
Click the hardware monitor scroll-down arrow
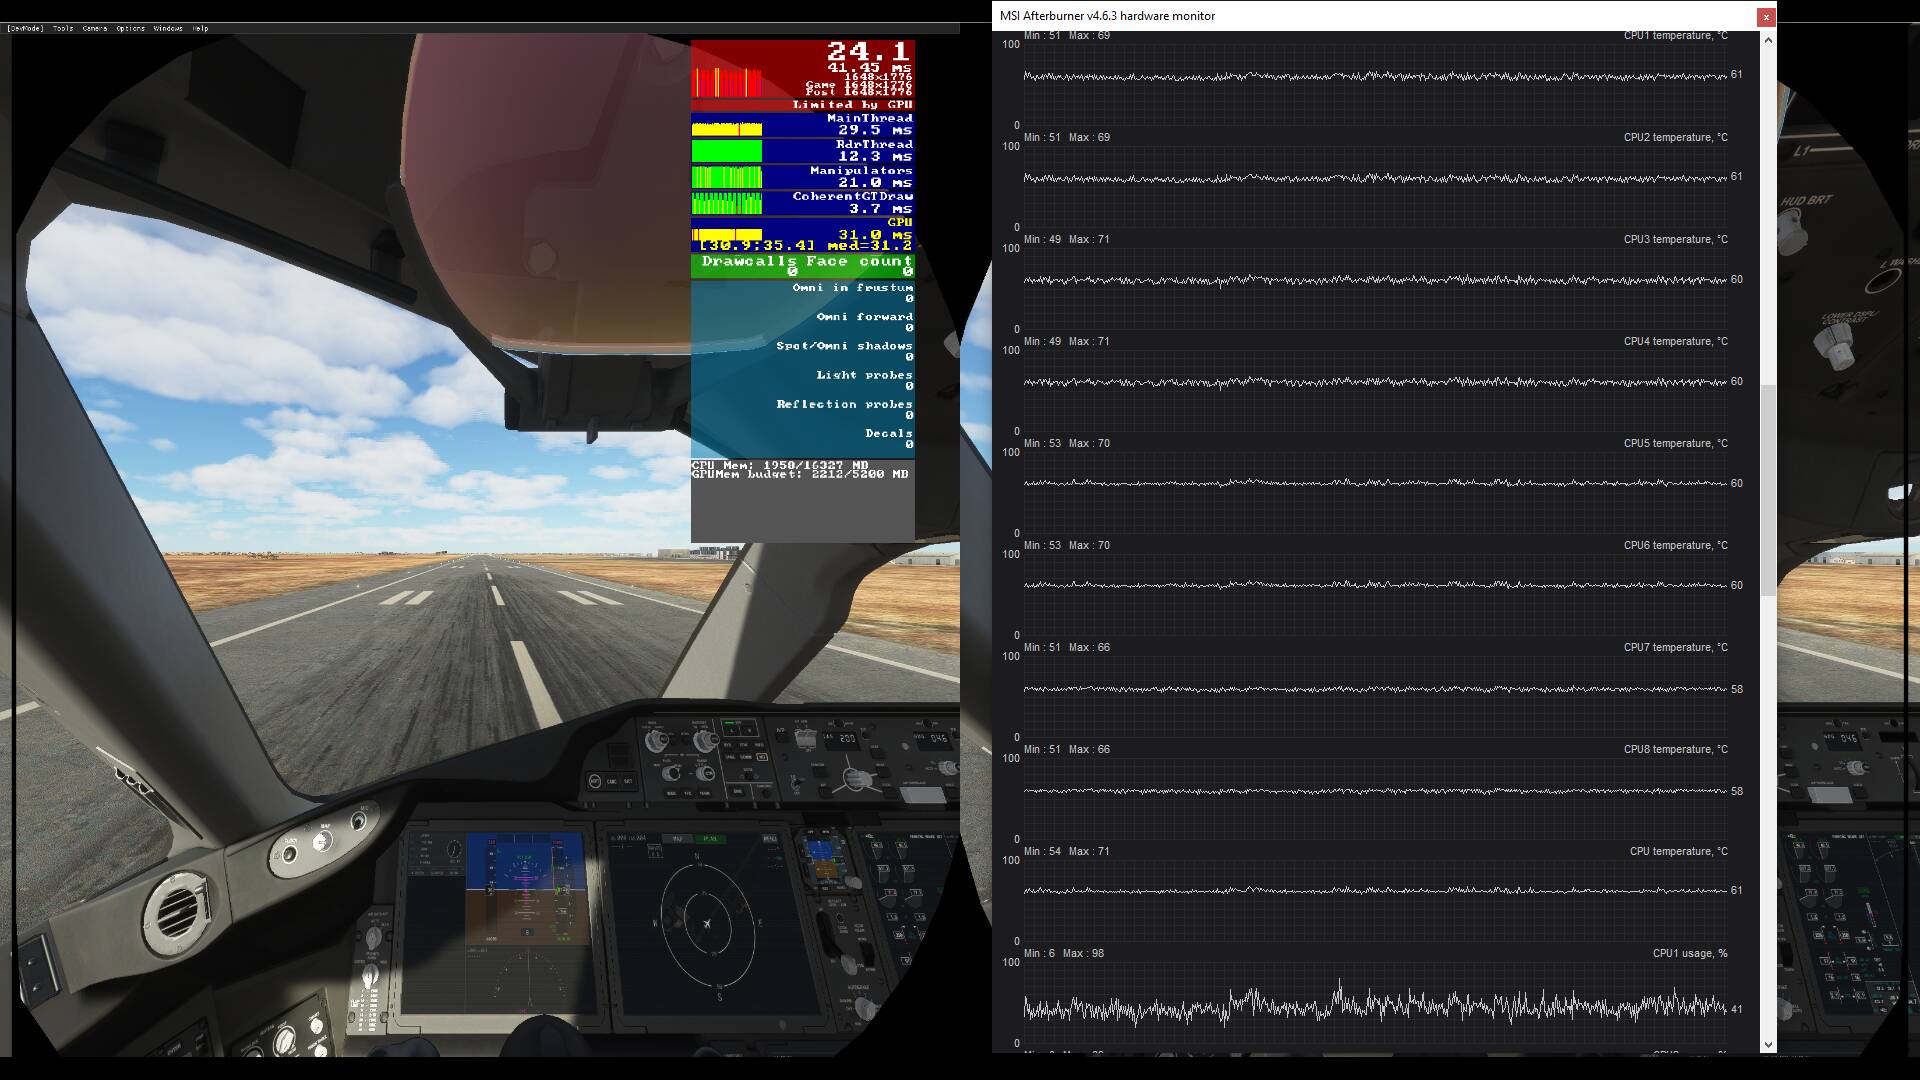coord(1768,1044)
